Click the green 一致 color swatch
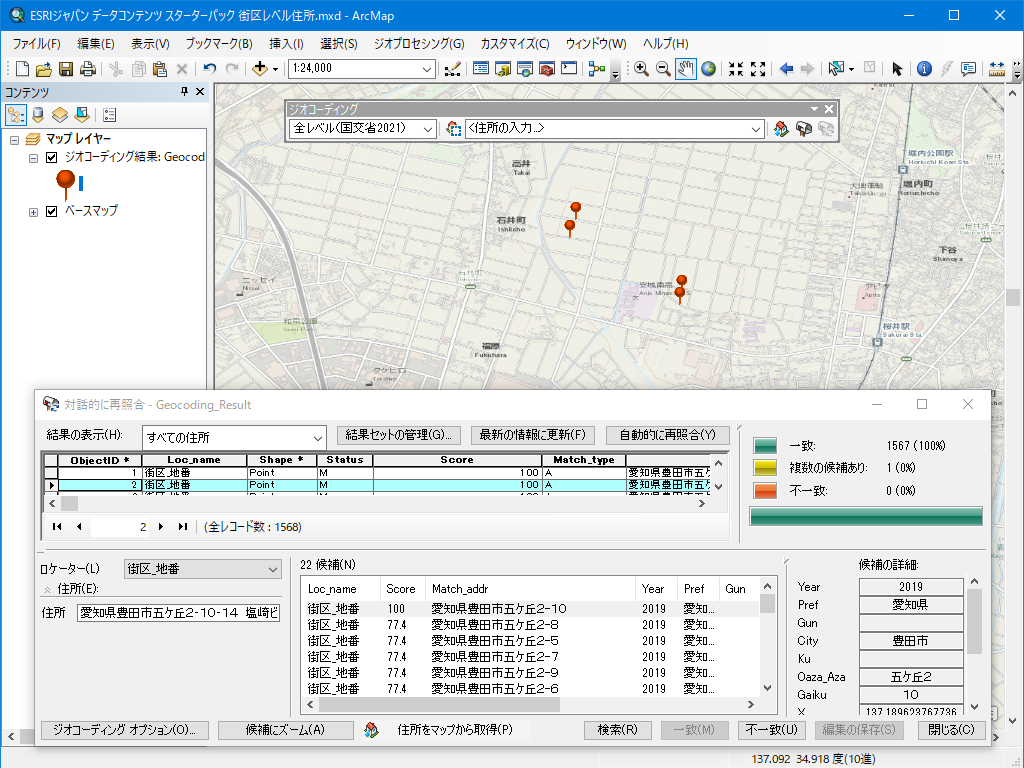 tap(765, 446)
